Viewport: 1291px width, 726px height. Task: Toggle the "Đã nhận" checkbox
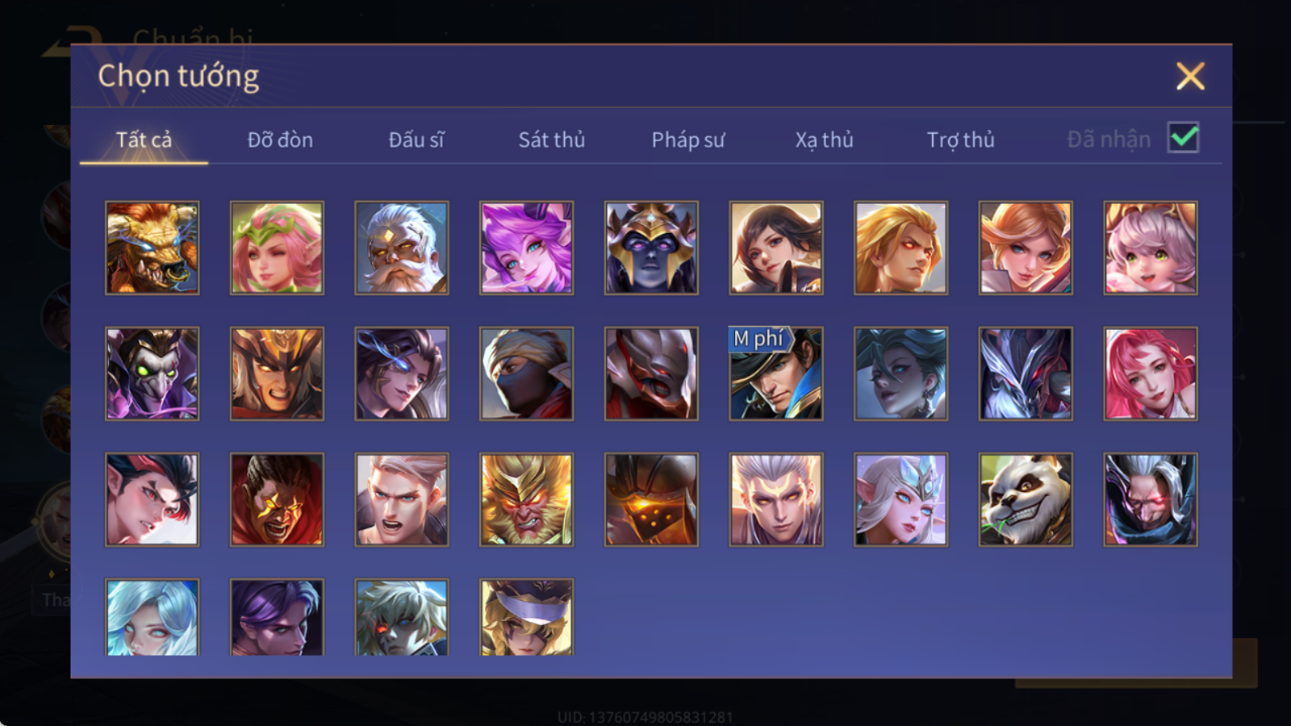click(1183, 138)
